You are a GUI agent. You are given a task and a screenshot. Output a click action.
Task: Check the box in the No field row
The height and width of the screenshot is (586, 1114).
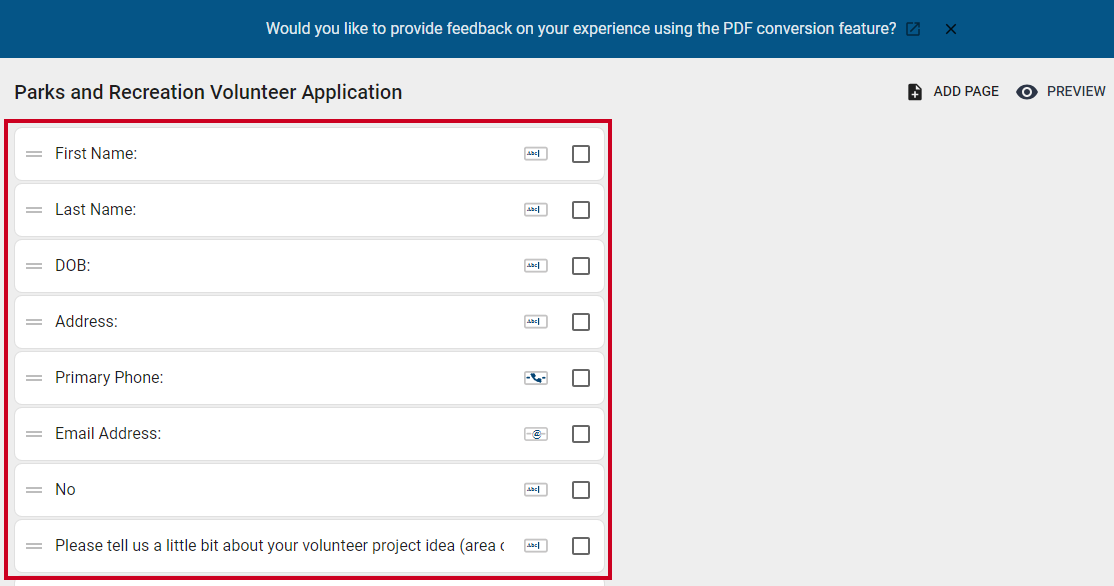coord(580,490)
